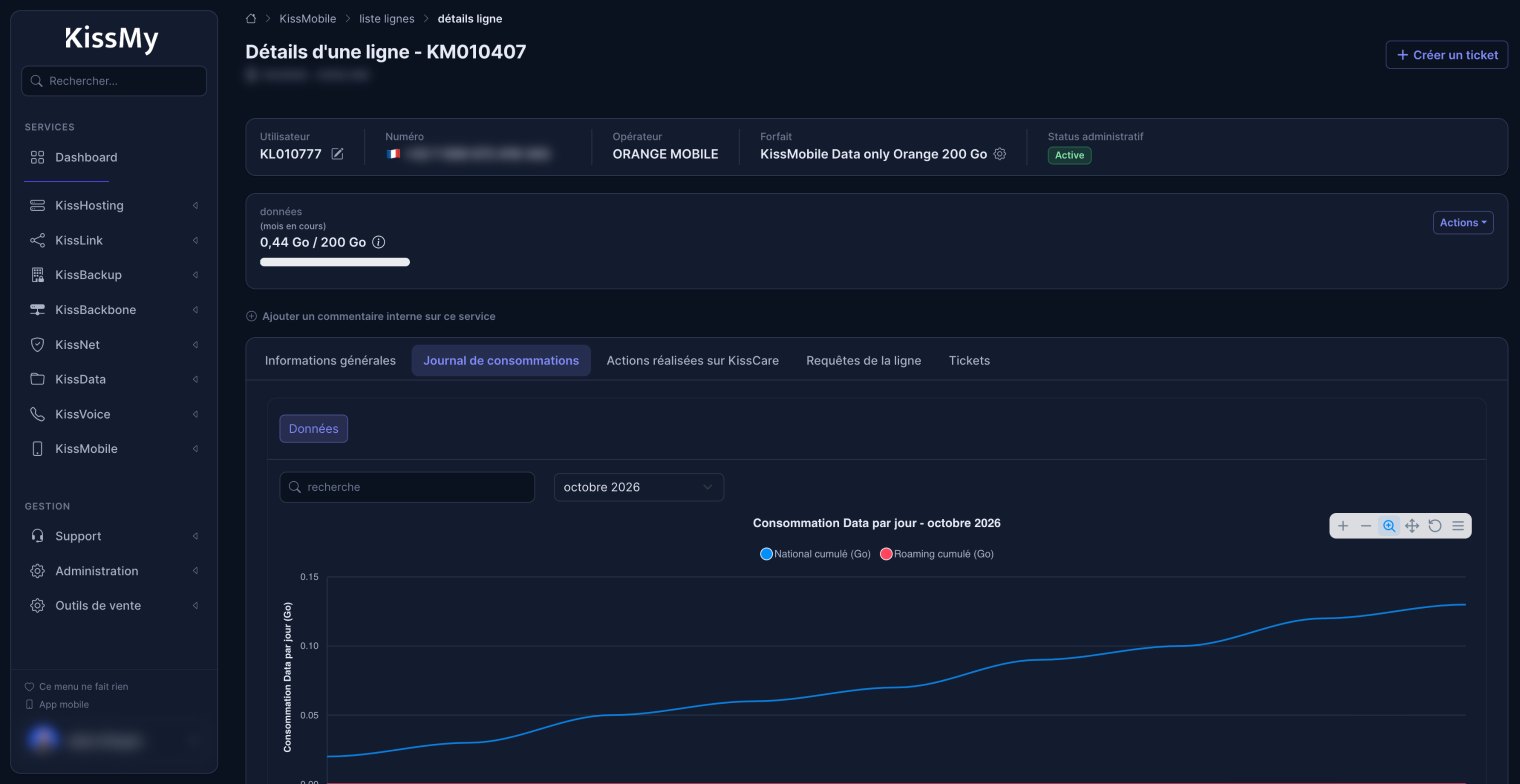Open the Actions dropdown

1463,223
